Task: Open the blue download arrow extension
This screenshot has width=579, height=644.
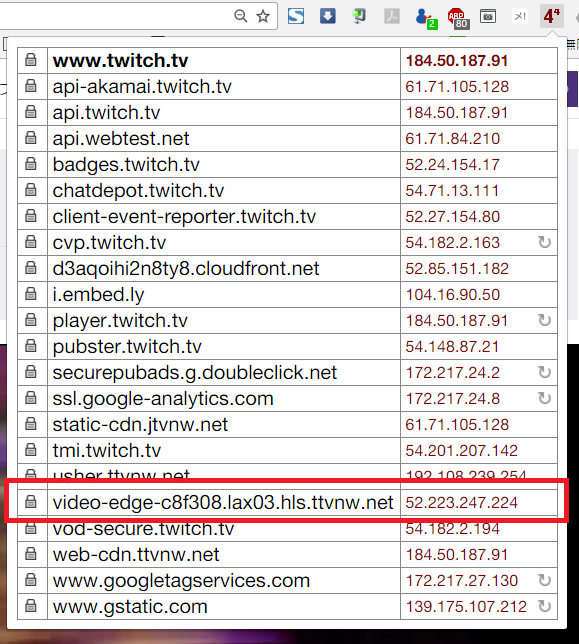Action: [x=327, y=16]
